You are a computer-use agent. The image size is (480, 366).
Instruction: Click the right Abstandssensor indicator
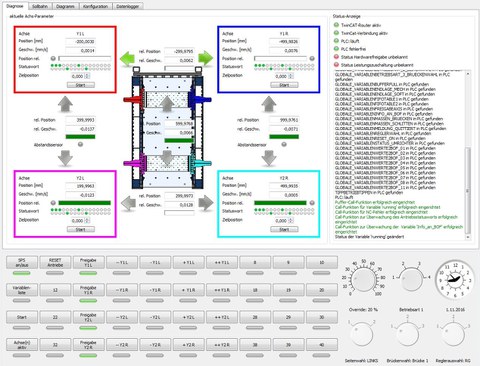coord(284,144)
